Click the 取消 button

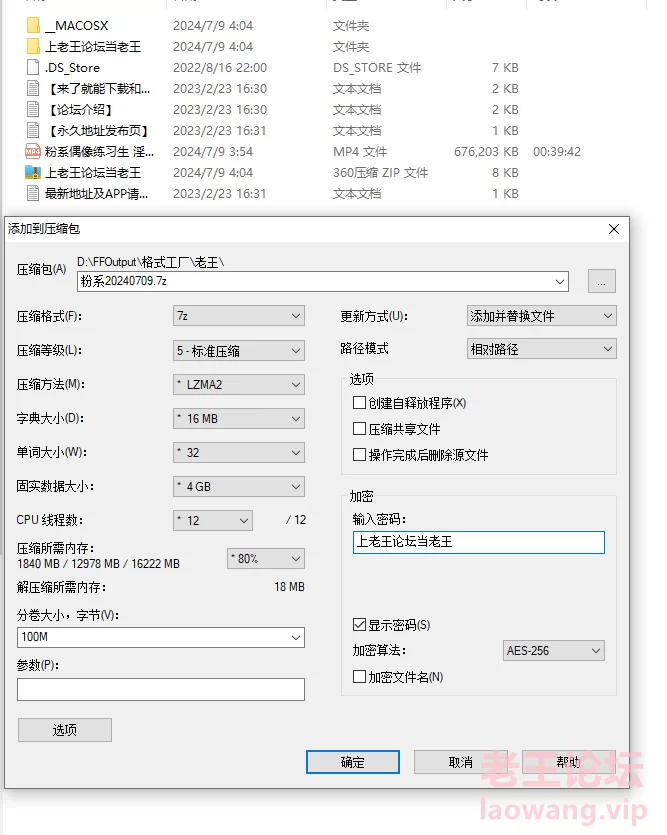point(460,762)
